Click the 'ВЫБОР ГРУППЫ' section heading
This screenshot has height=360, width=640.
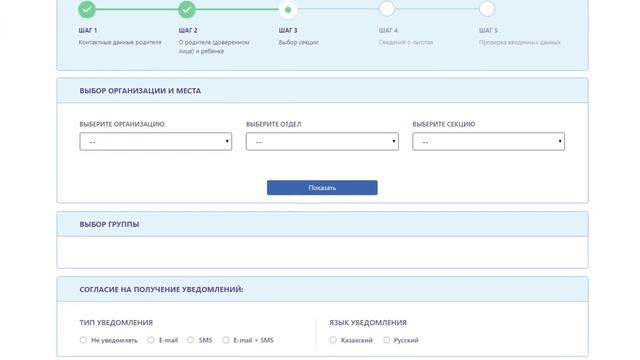[x=109, y=224]
